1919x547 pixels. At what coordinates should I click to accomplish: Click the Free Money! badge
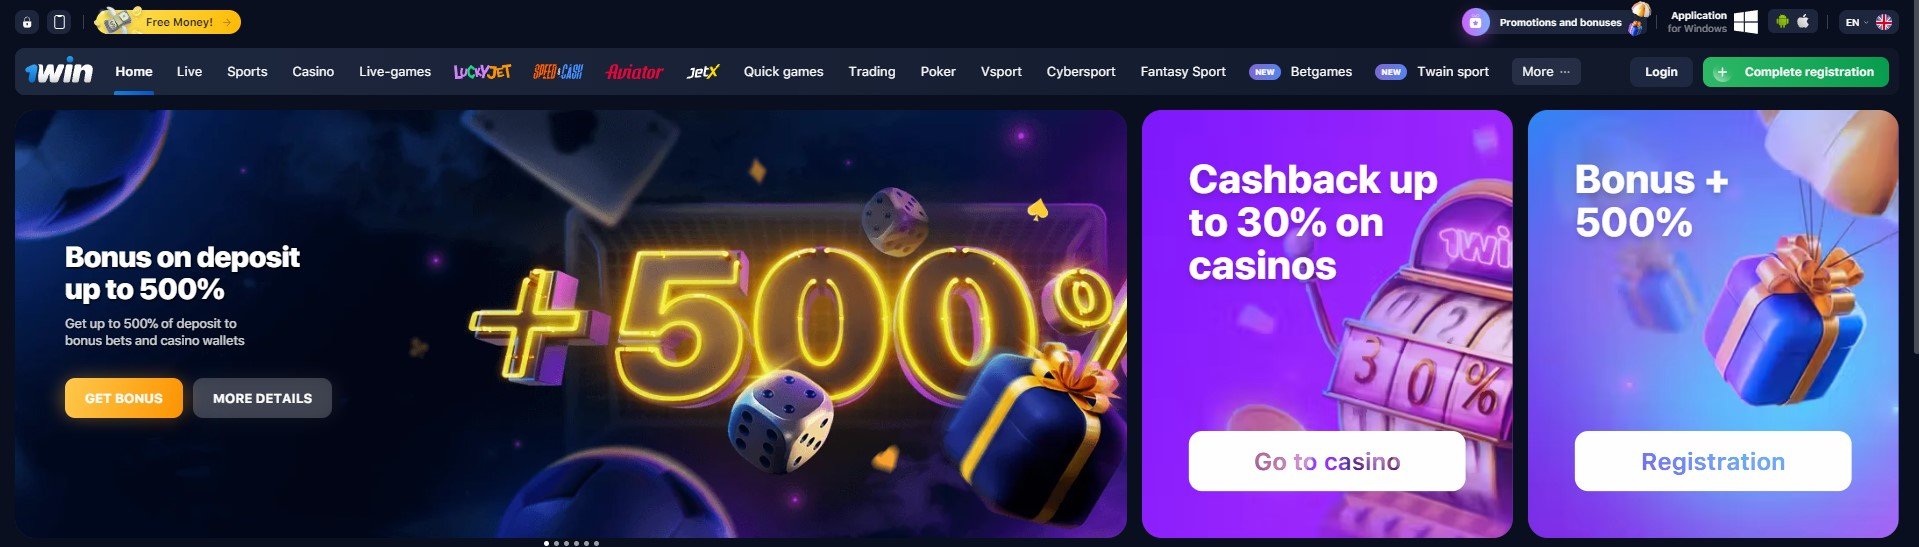click(x=168, y=21)
